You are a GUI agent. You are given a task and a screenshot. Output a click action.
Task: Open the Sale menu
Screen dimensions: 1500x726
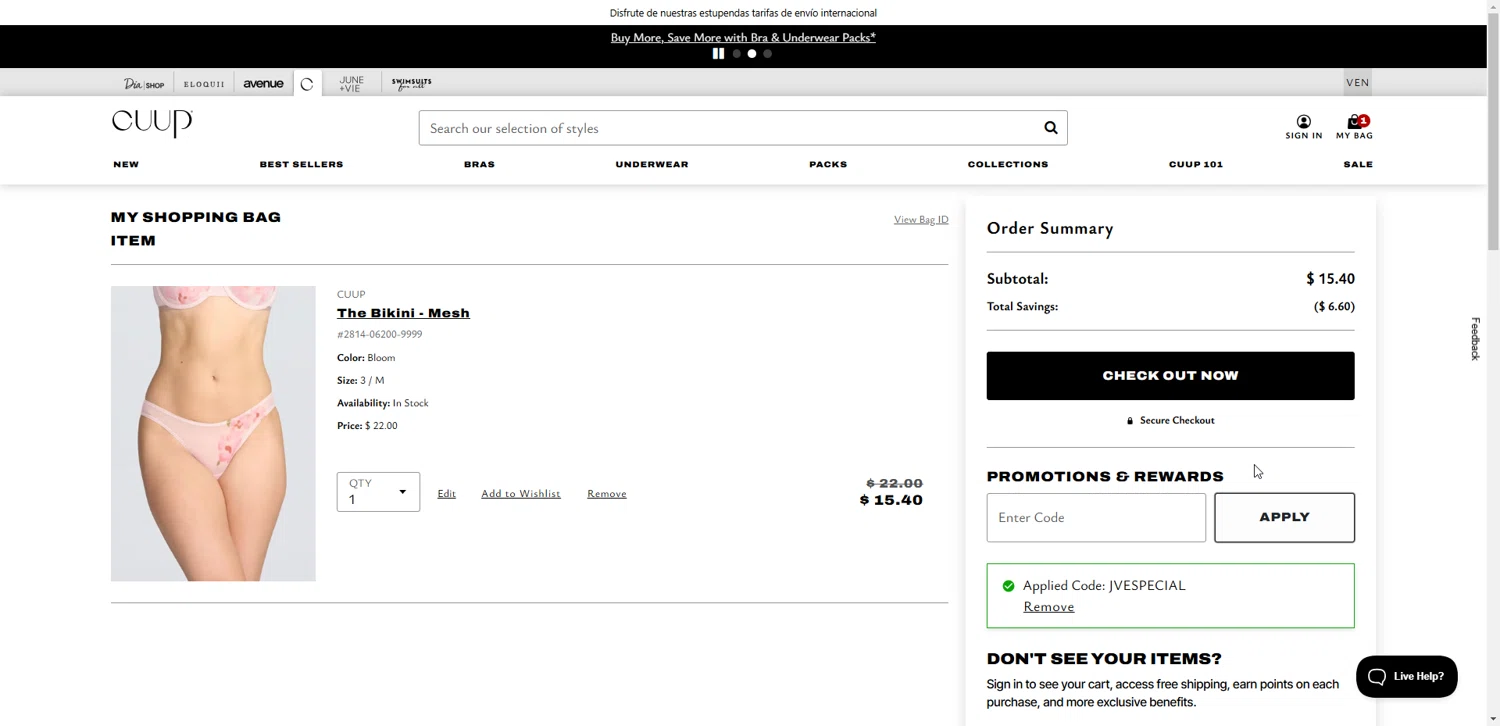1358,164
